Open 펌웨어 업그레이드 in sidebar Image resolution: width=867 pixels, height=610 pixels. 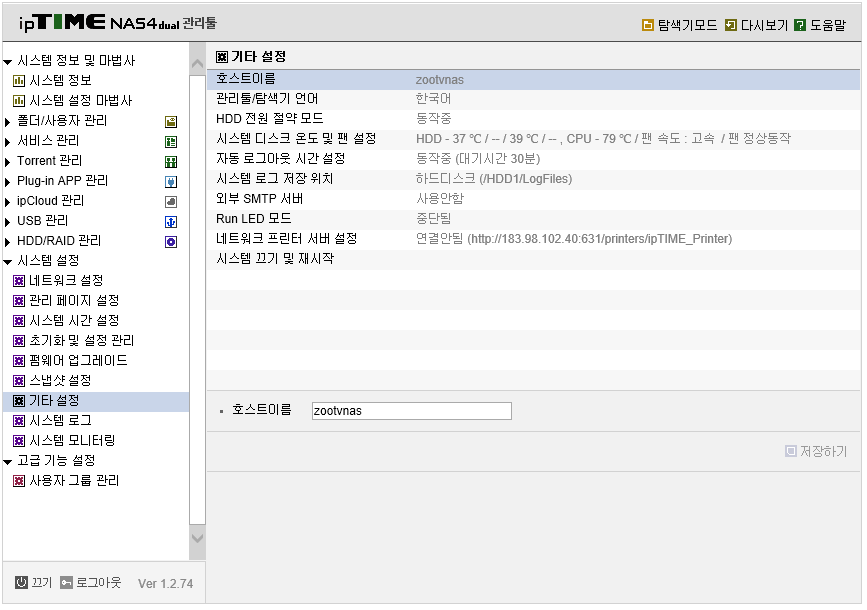(x=78, y=361)
